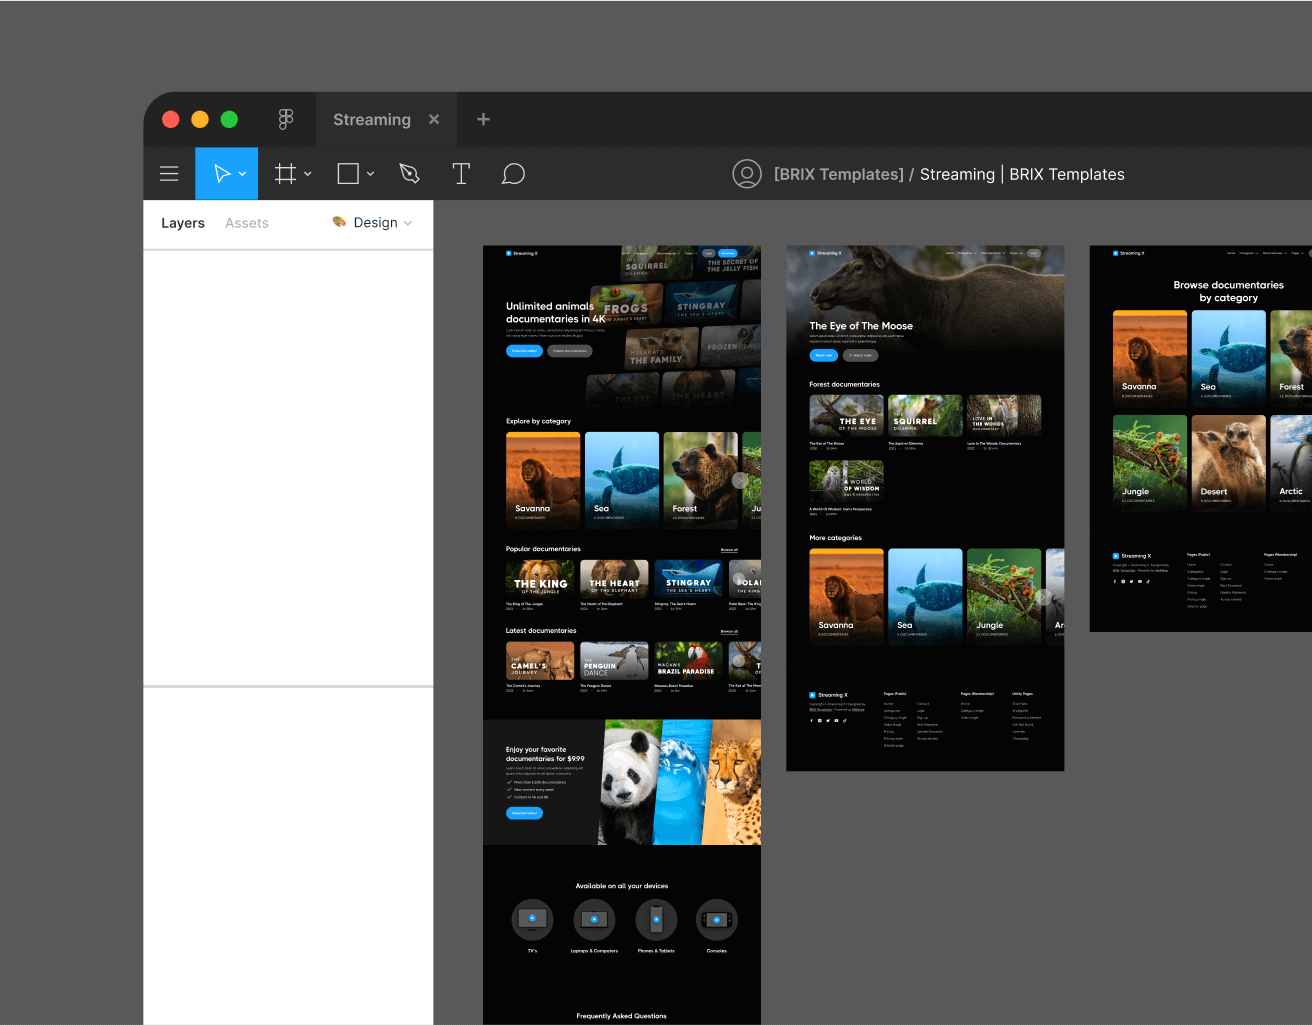Expand the shape tools dropdown chevron
This screenshot has width=1312, height=1025.
(x=370, y=174)
